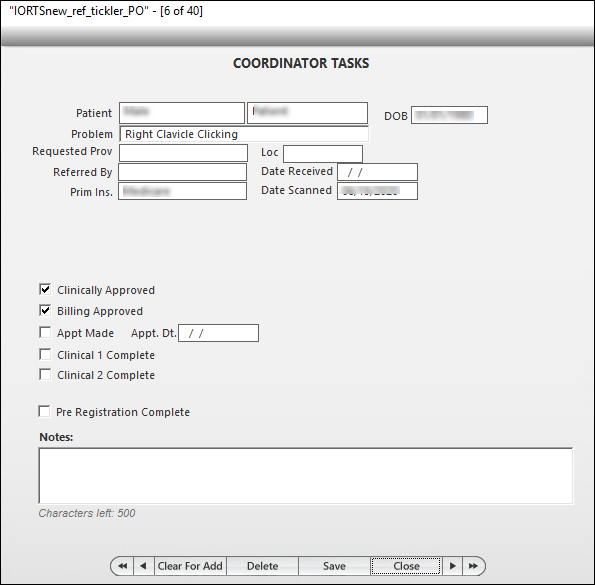Delete the current record
595x585 pixels.
pos(263,566)
